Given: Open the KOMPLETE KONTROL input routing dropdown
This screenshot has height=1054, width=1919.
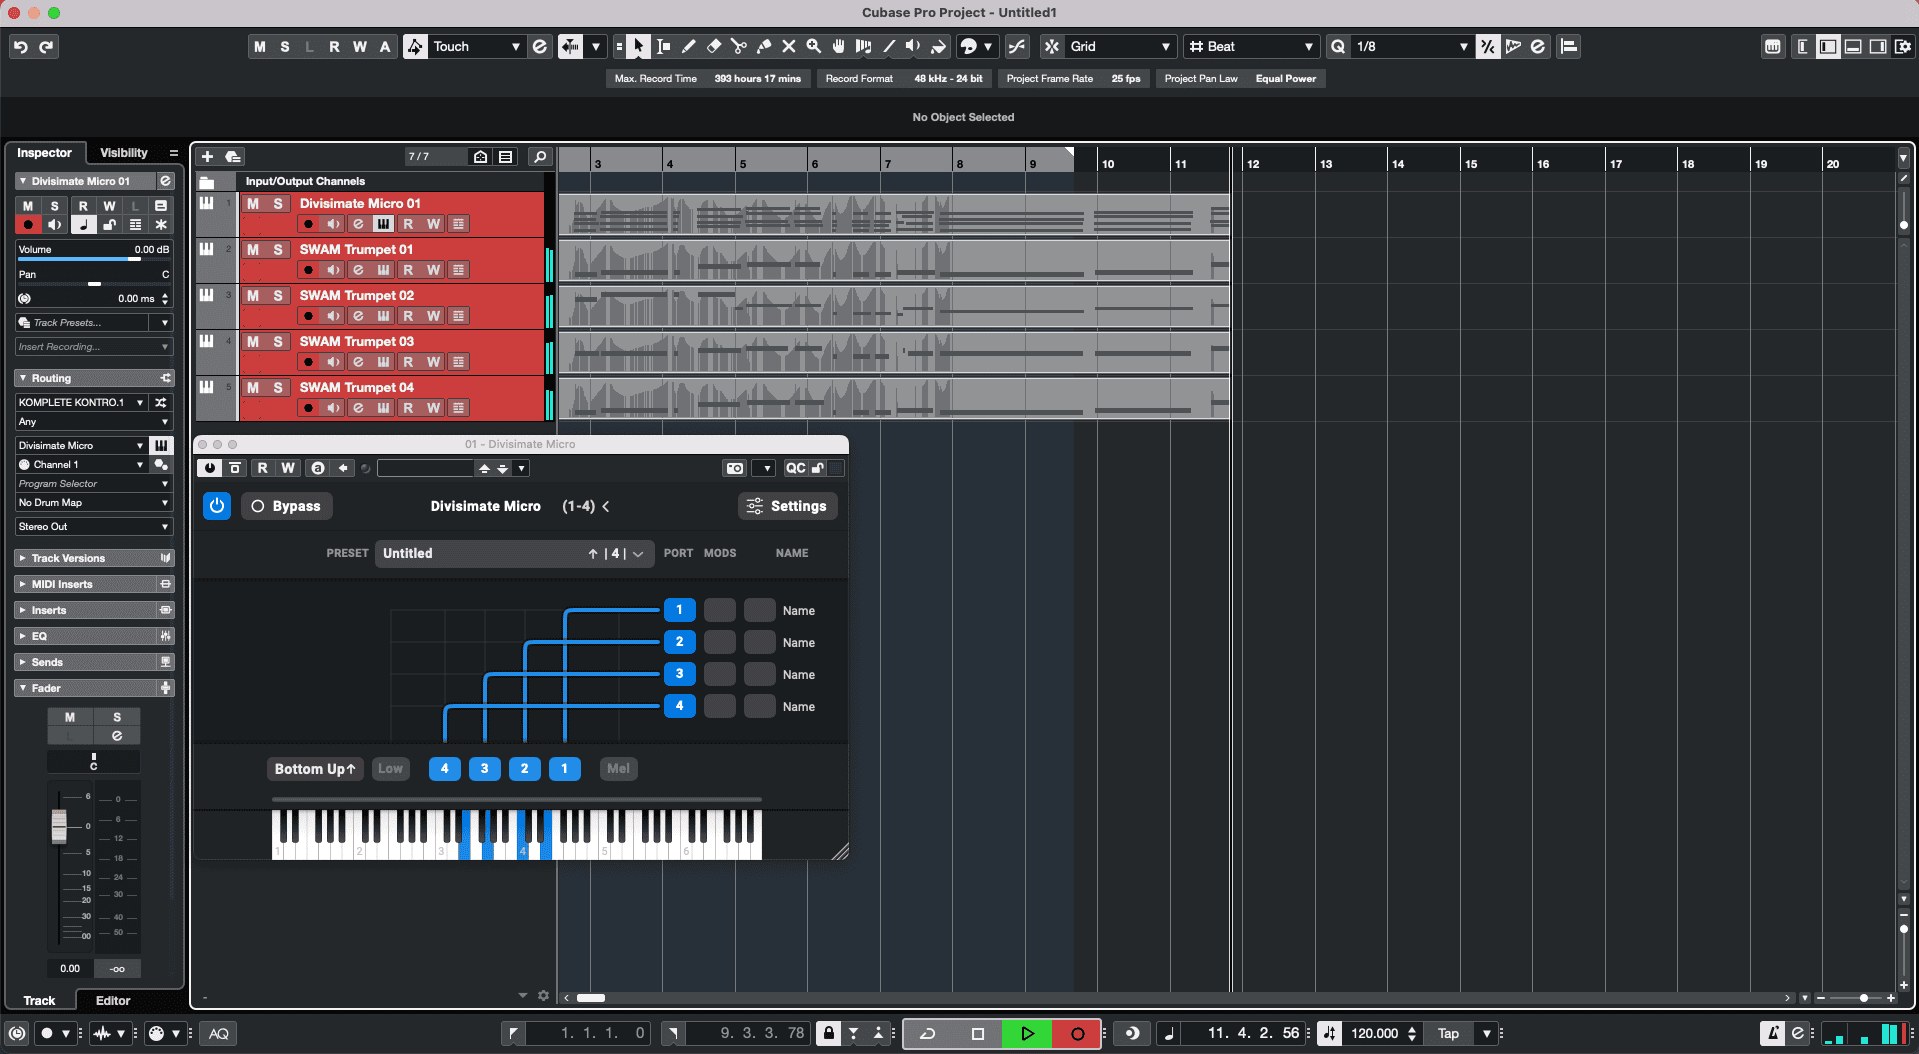Looking at the screenshot, I should click(81, 402).
